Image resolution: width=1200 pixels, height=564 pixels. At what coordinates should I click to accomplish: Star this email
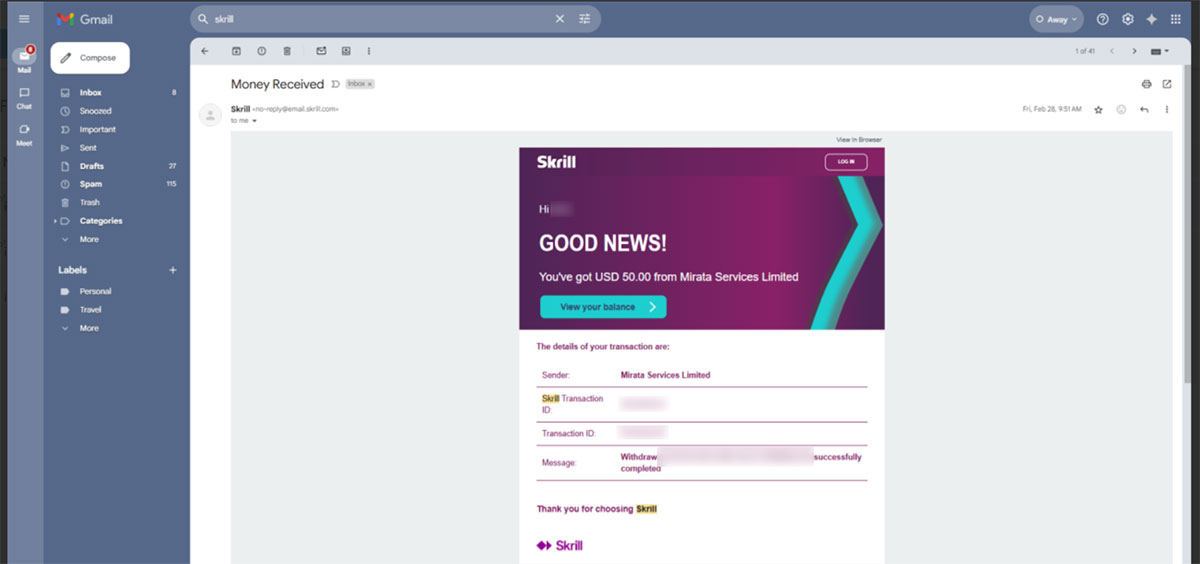(x=1098, y=109)
